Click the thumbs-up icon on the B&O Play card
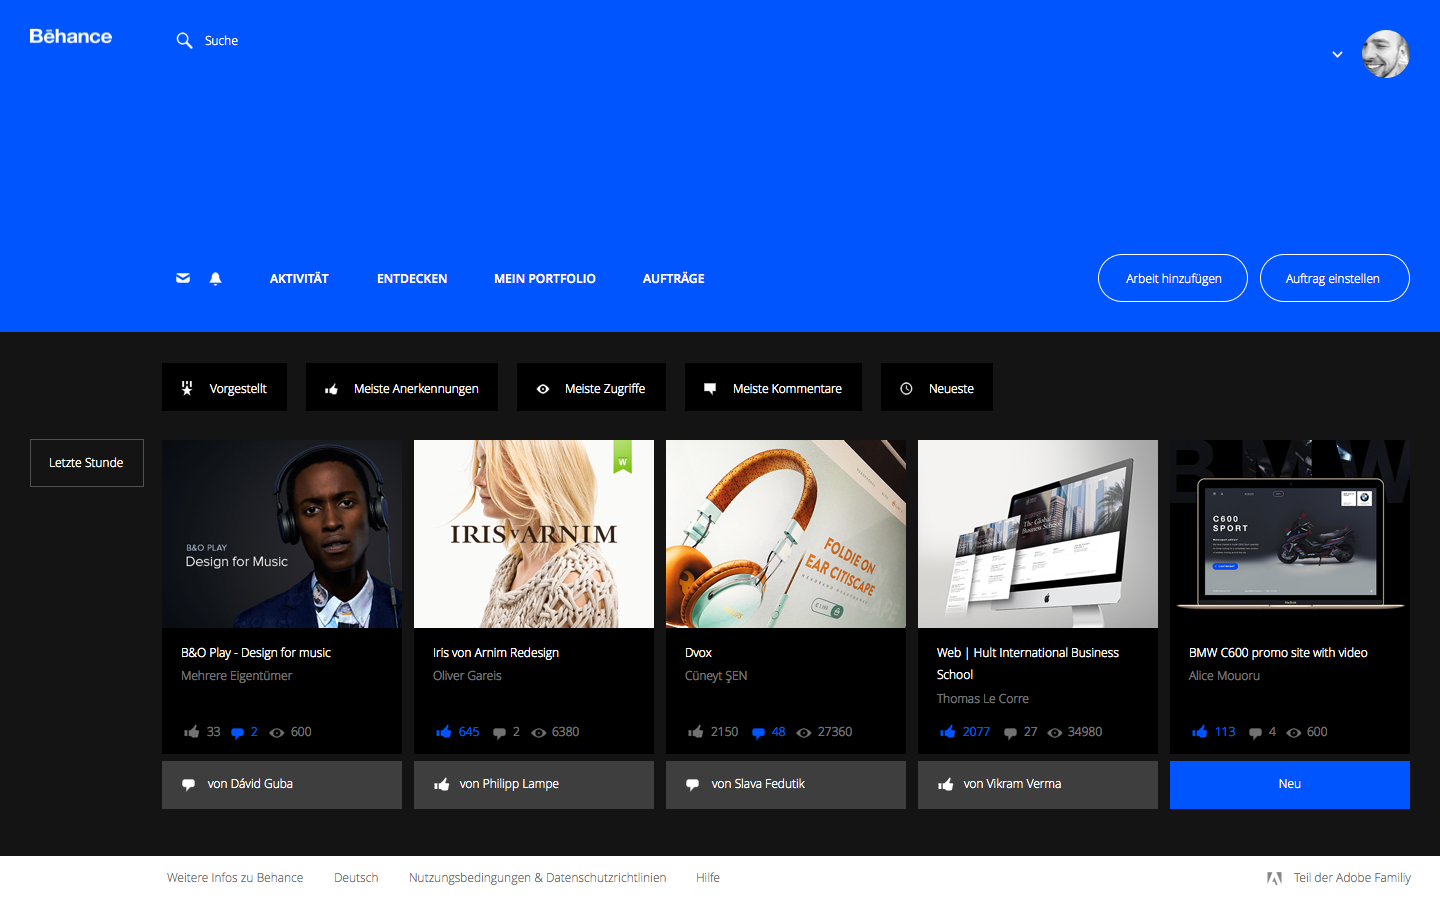This screenshot has height=898, width=1440. (192, 731)
